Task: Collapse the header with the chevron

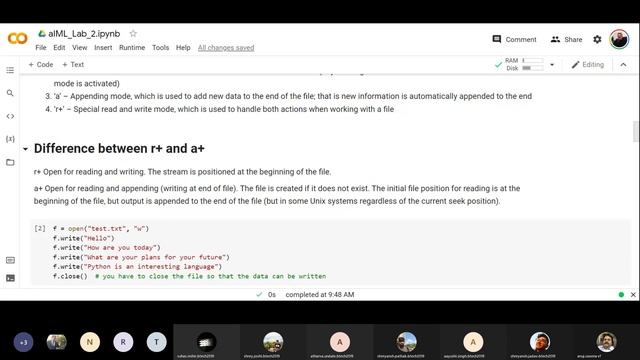Action: pos(623,64)
